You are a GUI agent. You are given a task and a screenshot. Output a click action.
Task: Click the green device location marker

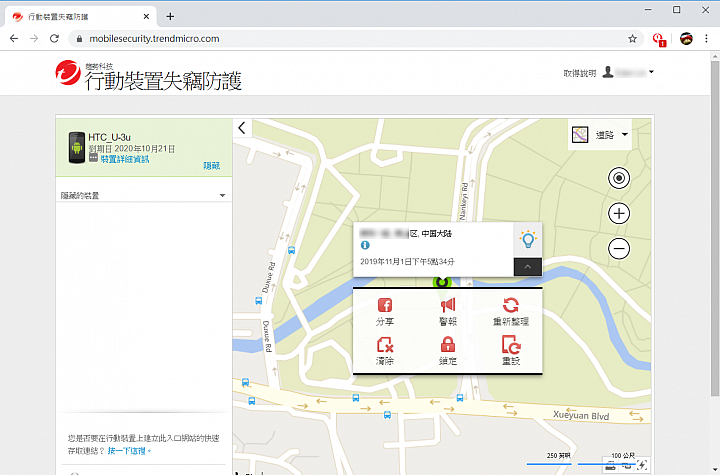coord(442,282)
